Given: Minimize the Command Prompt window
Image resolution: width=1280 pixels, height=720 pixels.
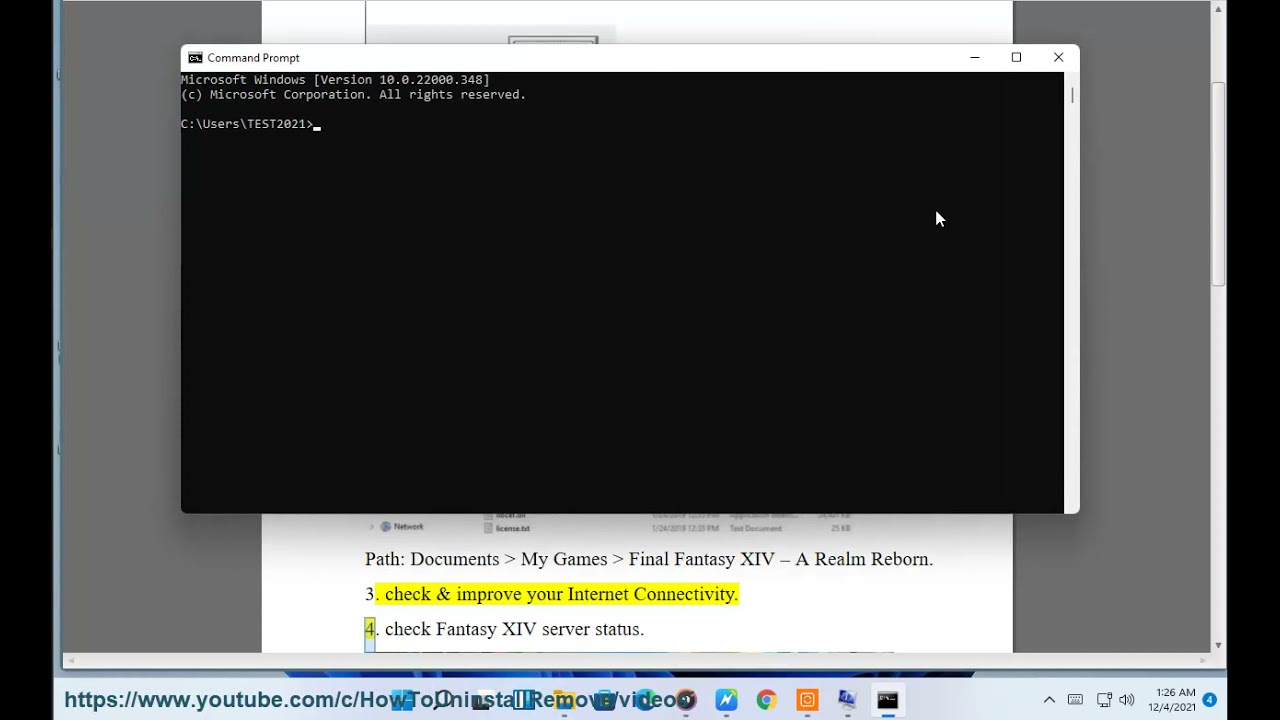Looking at the screenshot, I should point(975,58).
